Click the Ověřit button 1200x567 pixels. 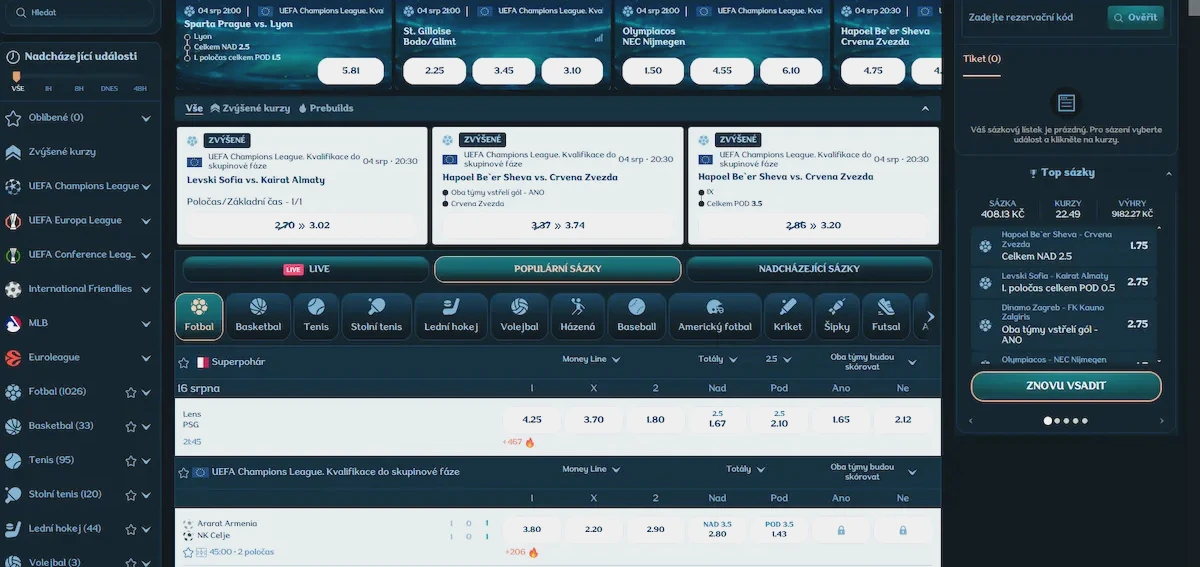click(1135, 17)
